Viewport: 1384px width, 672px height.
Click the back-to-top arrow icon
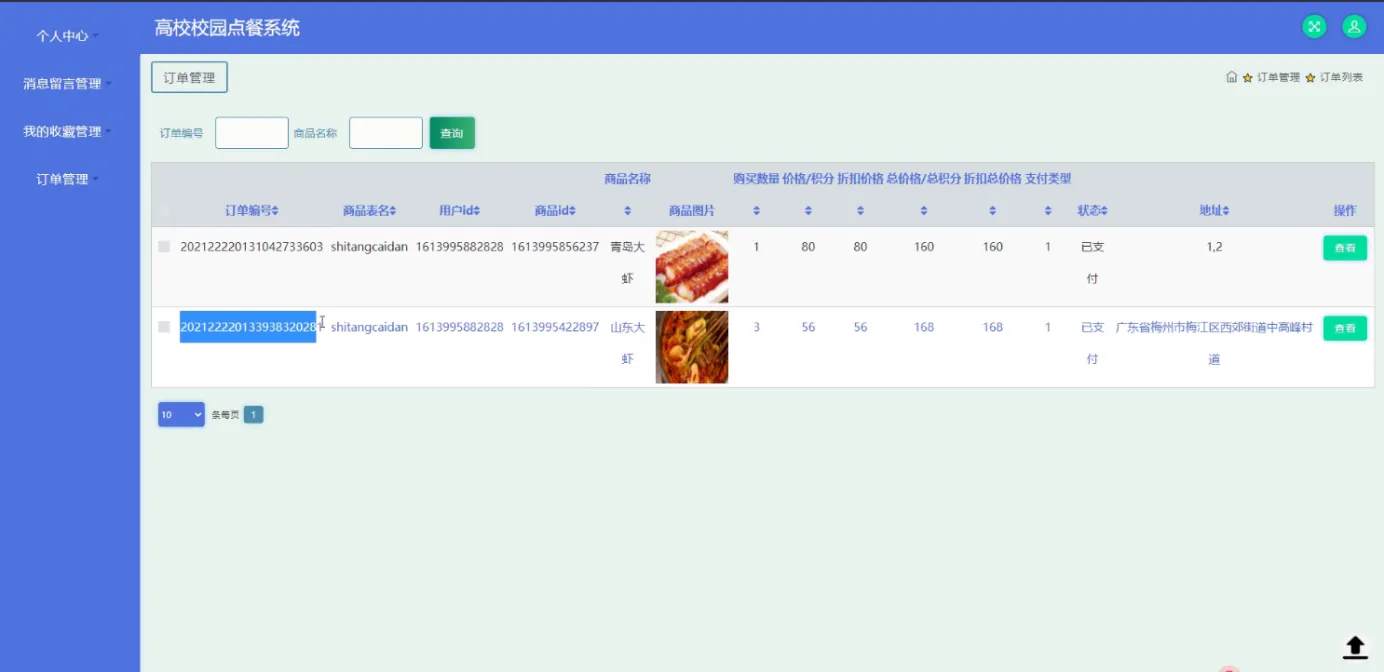tap(1355, 648)
